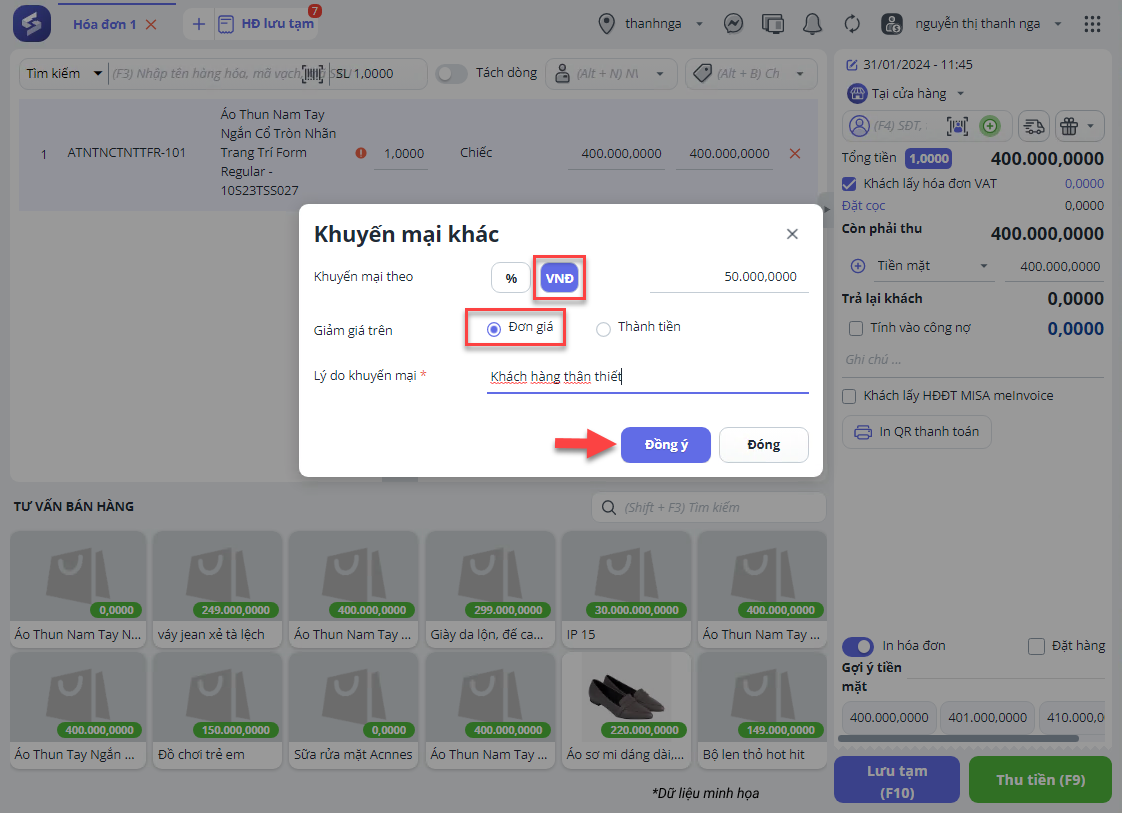Expand nguyễn thị thanh nga account menu
Viewport: 1122px width, 813px height.
pyautogui.click(x=1058, y=24)
